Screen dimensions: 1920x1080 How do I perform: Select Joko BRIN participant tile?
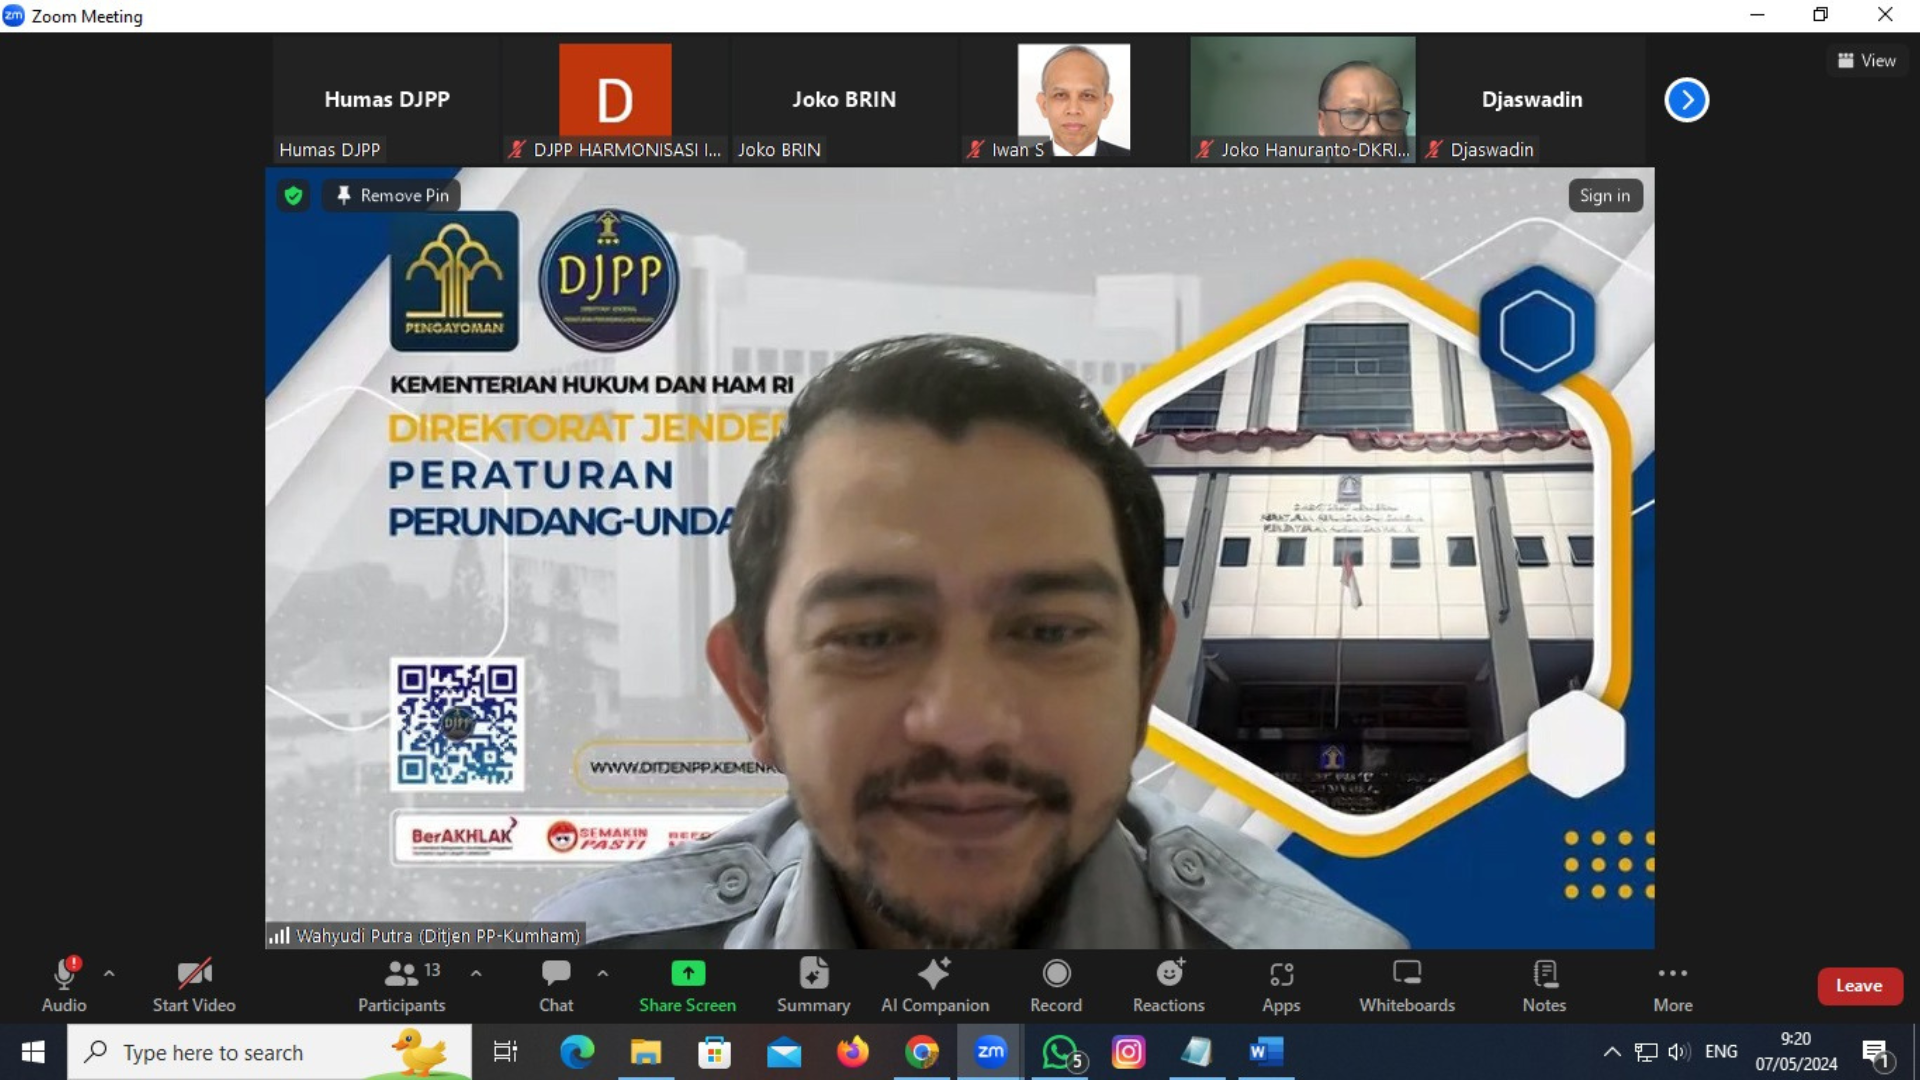click(844, 100)
